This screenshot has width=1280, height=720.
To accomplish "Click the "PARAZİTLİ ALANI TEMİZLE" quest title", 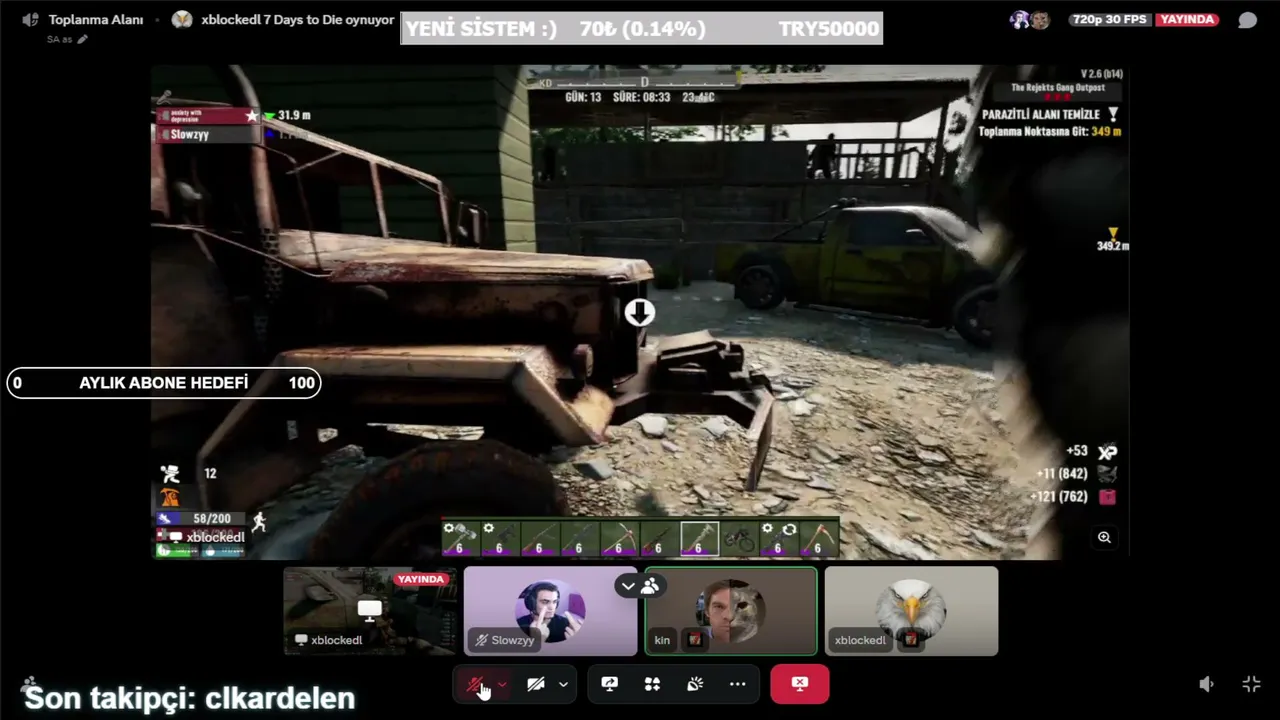I will (1041, 115).
